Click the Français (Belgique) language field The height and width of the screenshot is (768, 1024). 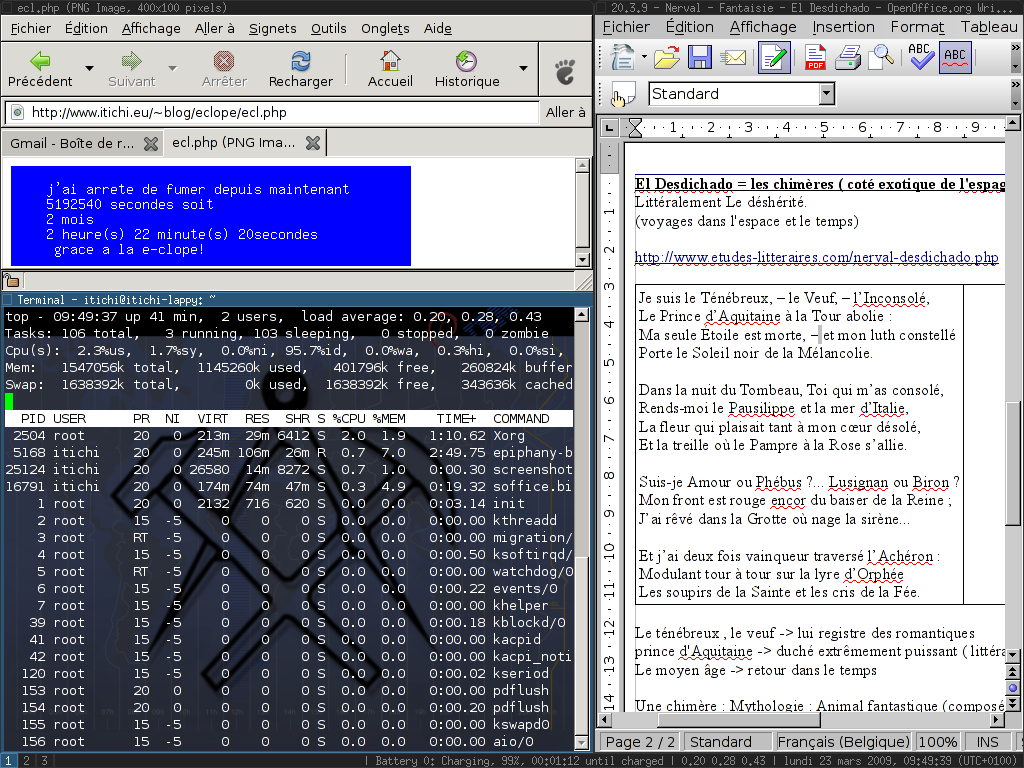coord(843,742)
